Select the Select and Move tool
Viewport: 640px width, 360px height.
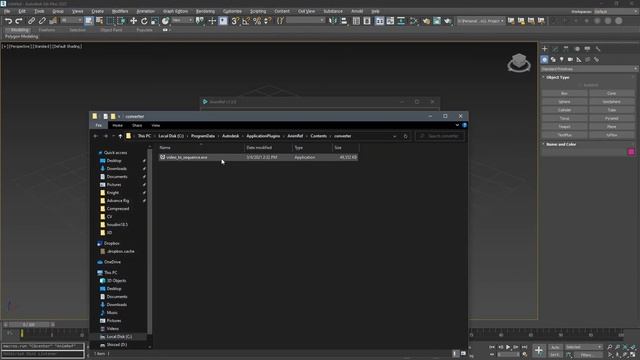point(133,21)
